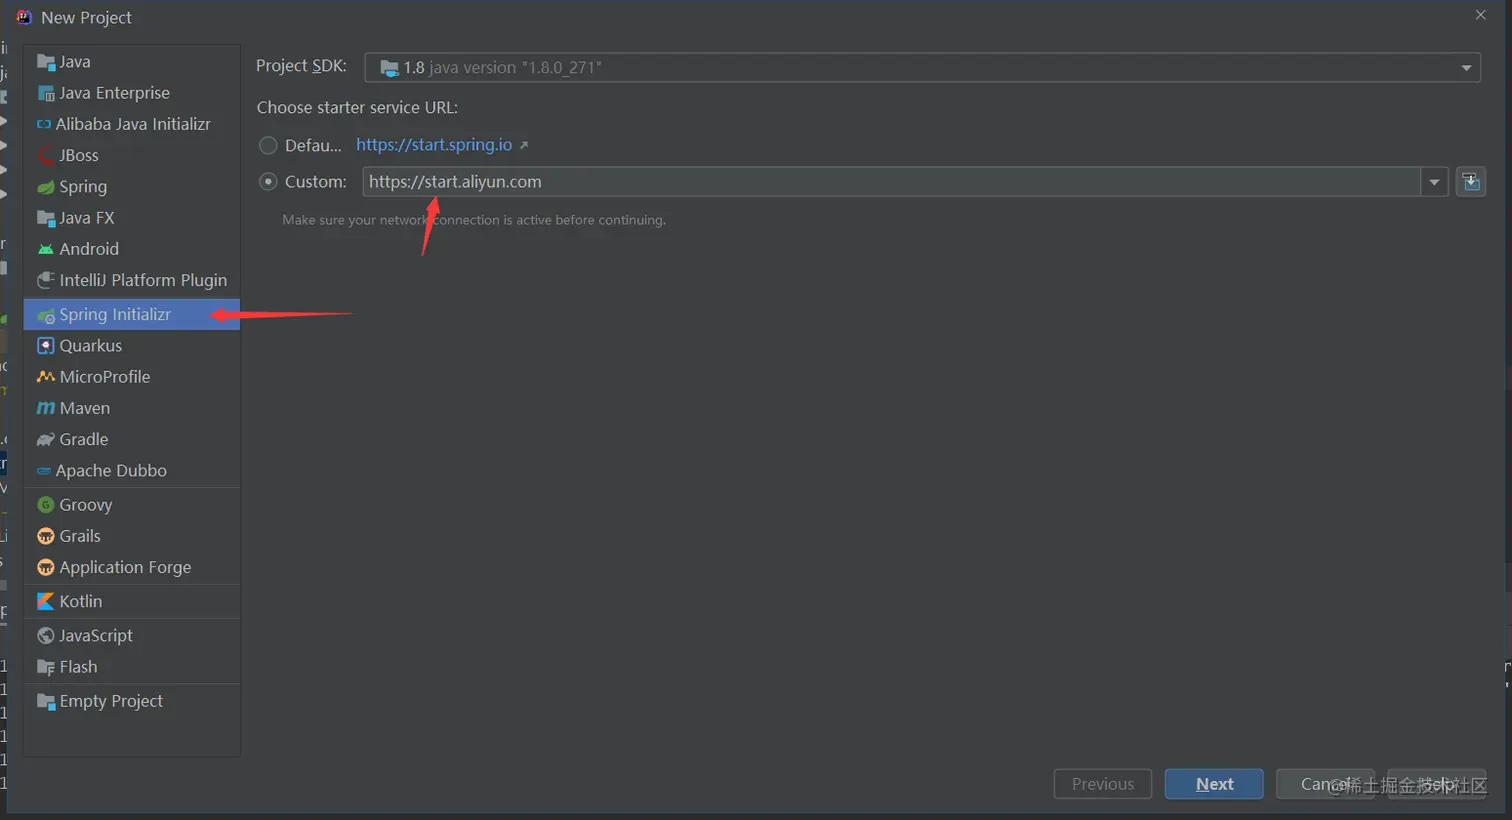The image size is (1512, 820).
Task: Choose Empty Project type
Action: tap(132, 701)
